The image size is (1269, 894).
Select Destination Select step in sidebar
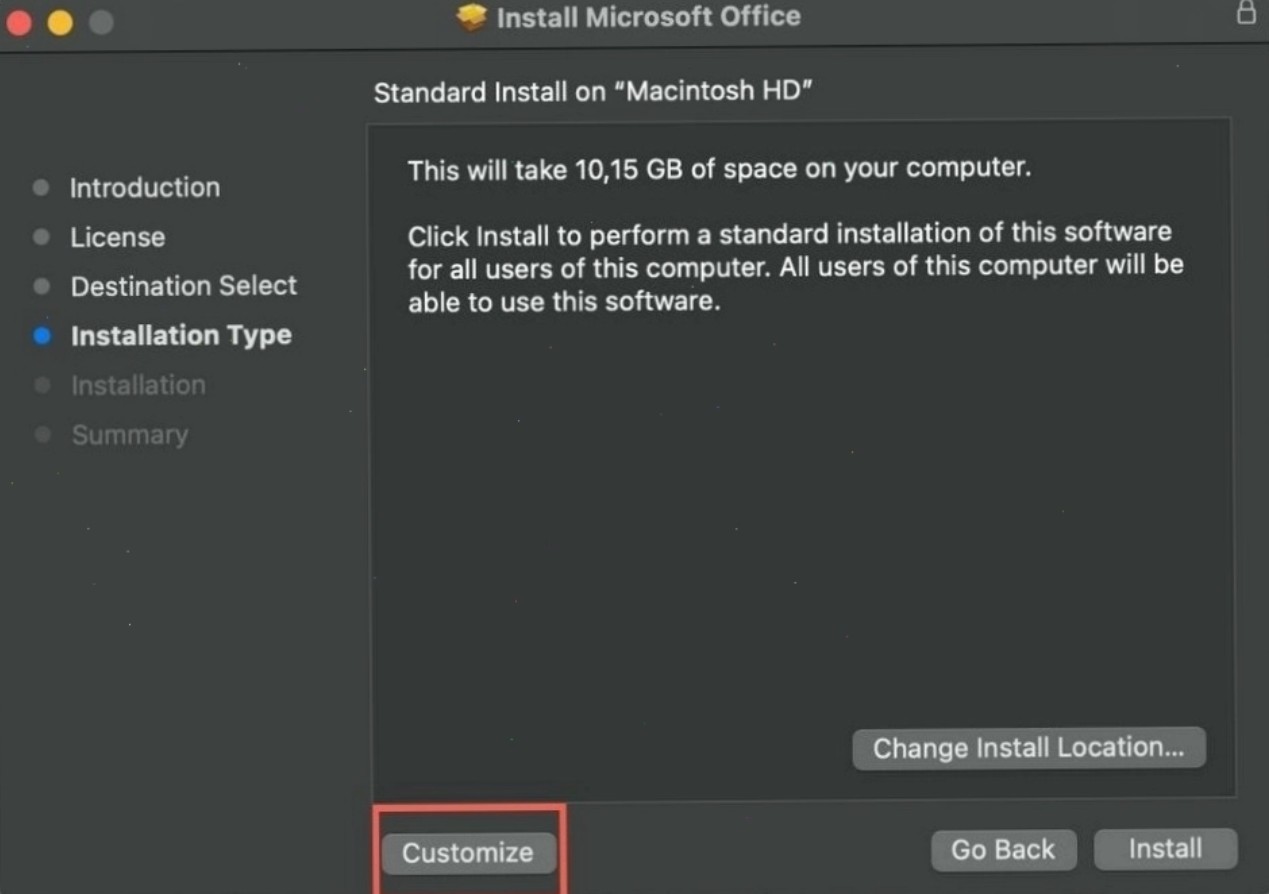184,286
